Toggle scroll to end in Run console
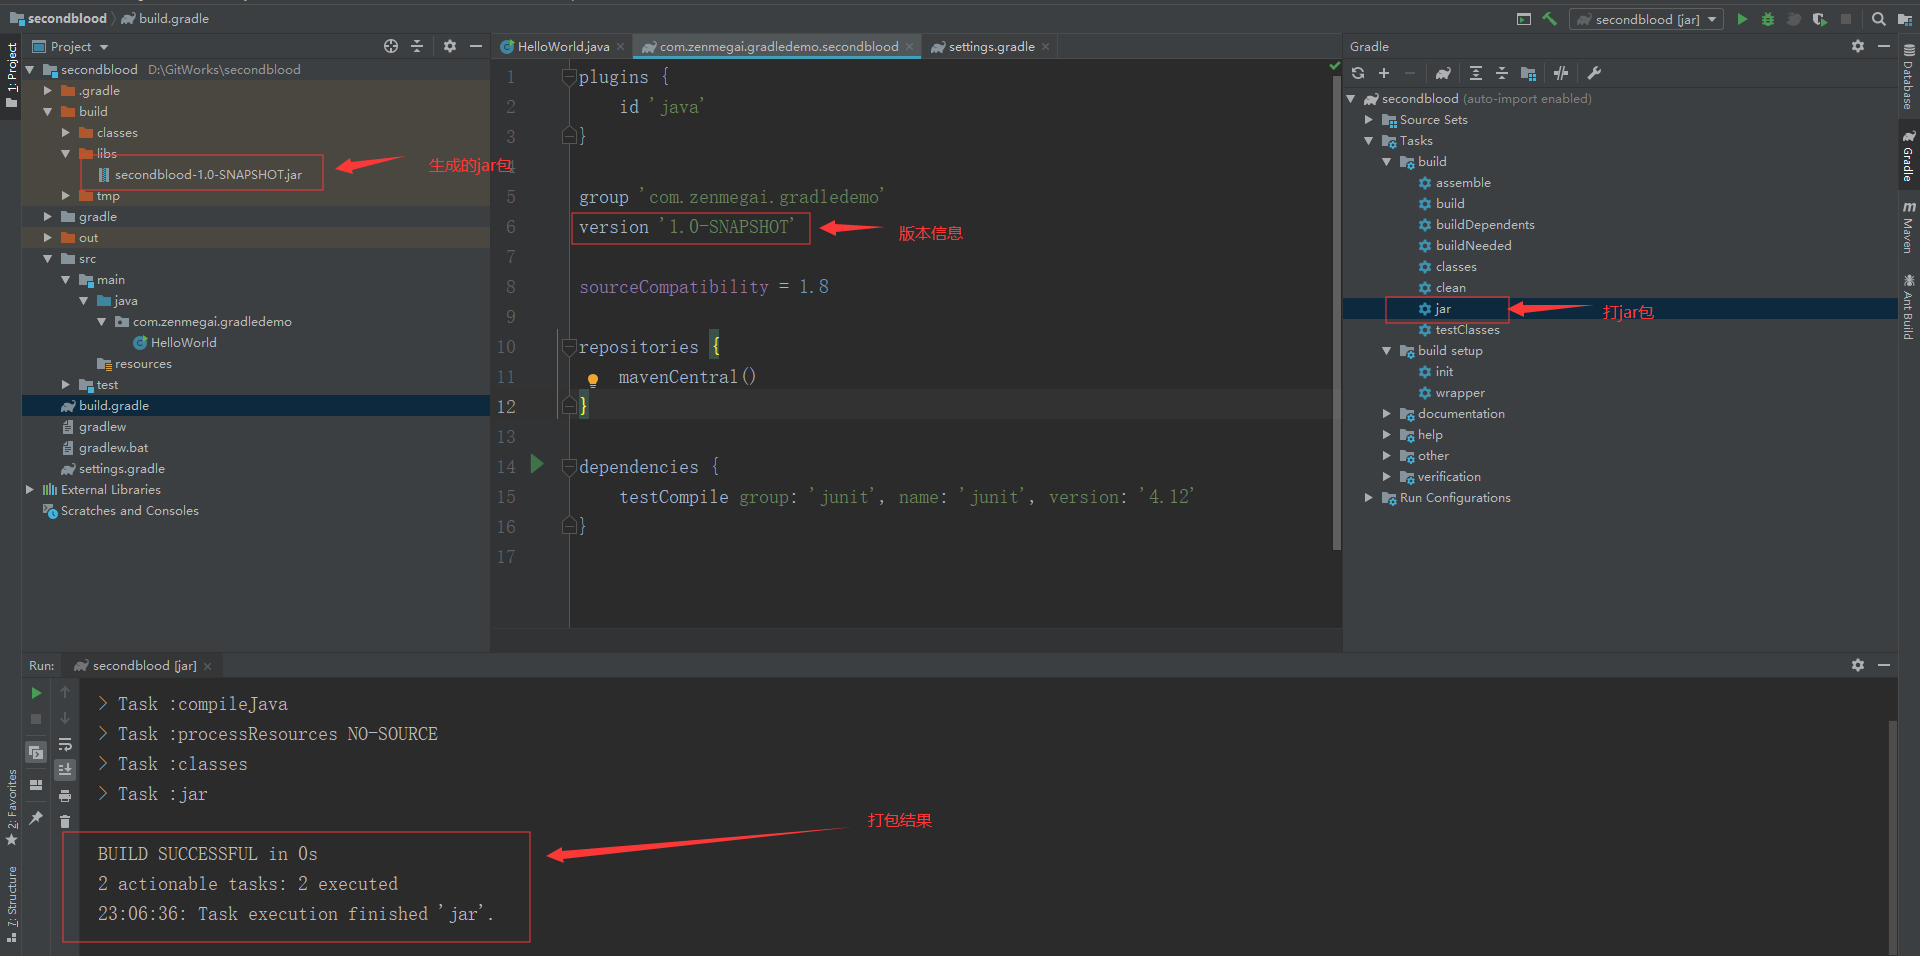Image resolution: width=1920 pixels, height=956 pixels. pos(65,770)
